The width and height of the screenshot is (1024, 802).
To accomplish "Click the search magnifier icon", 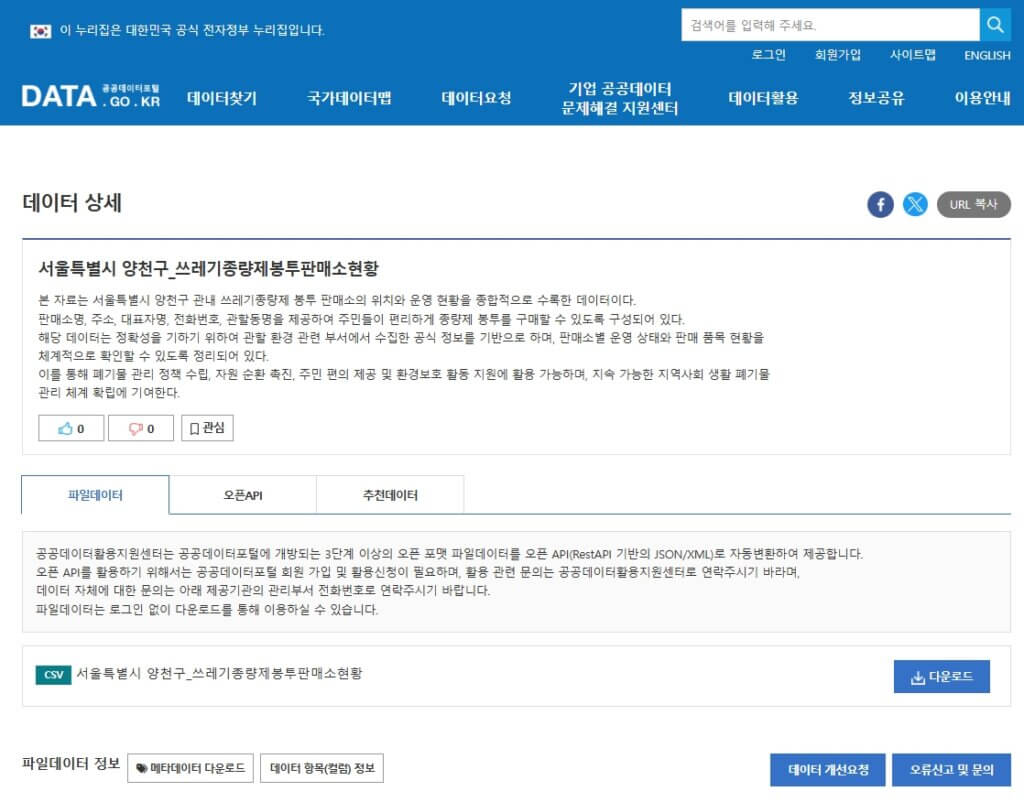I will pyautogui.click(x=995, y=22).
